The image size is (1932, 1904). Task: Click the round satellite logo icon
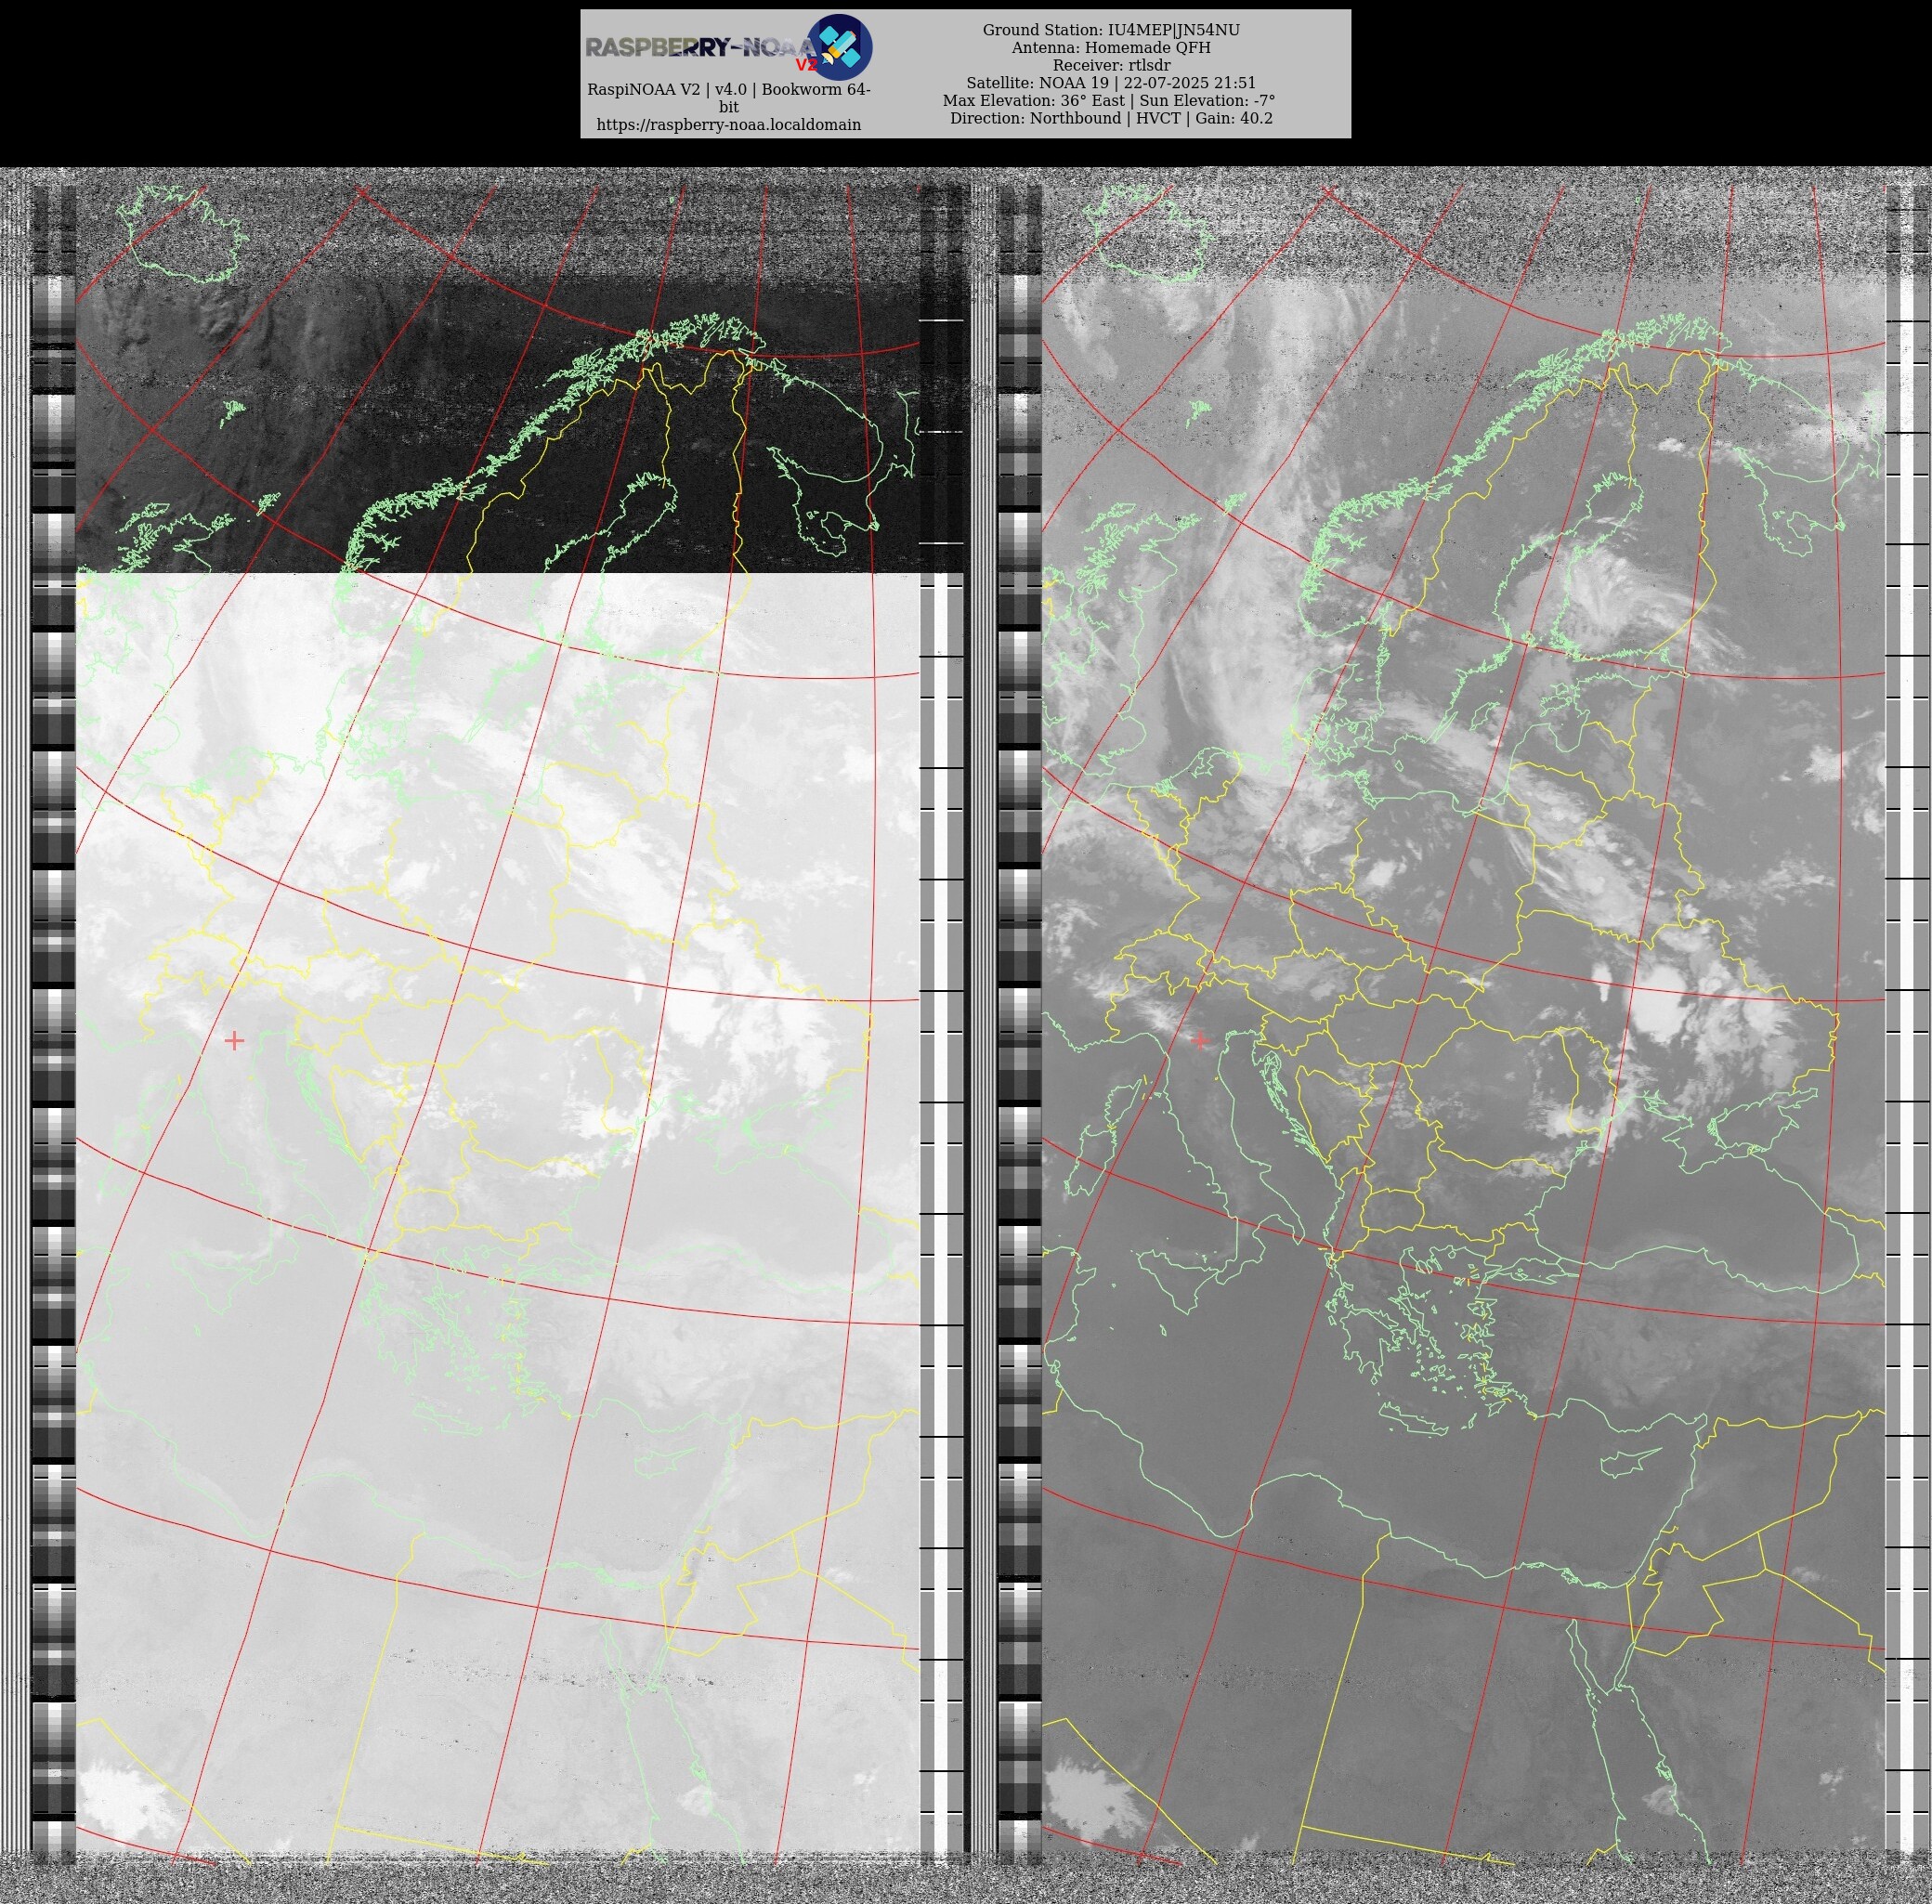839,47
